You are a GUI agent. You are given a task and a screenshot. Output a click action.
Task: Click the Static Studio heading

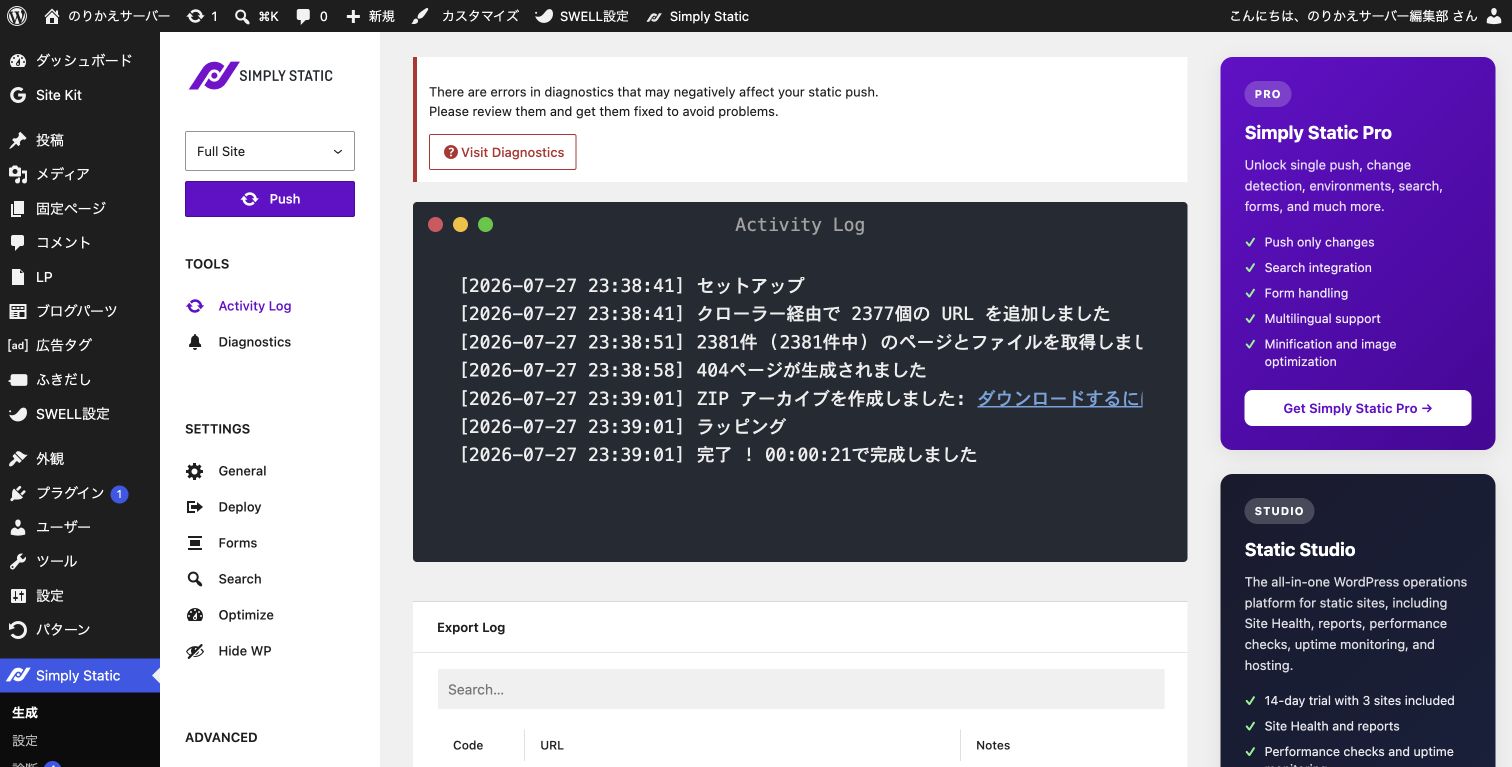point(1300,549)
